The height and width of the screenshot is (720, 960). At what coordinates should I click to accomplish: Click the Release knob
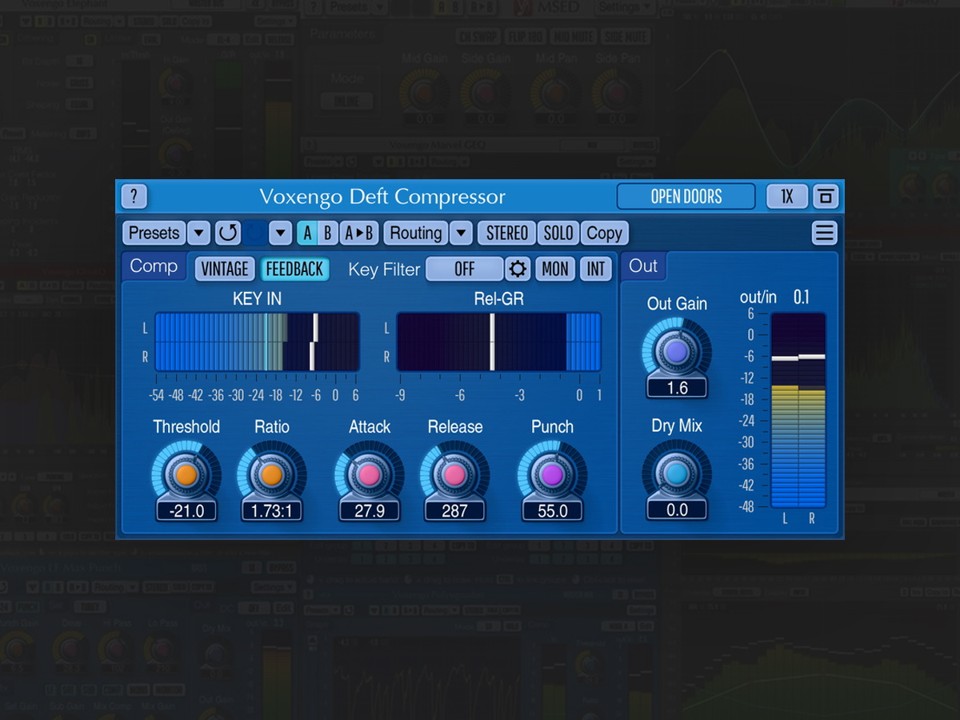tap(454, 474)
